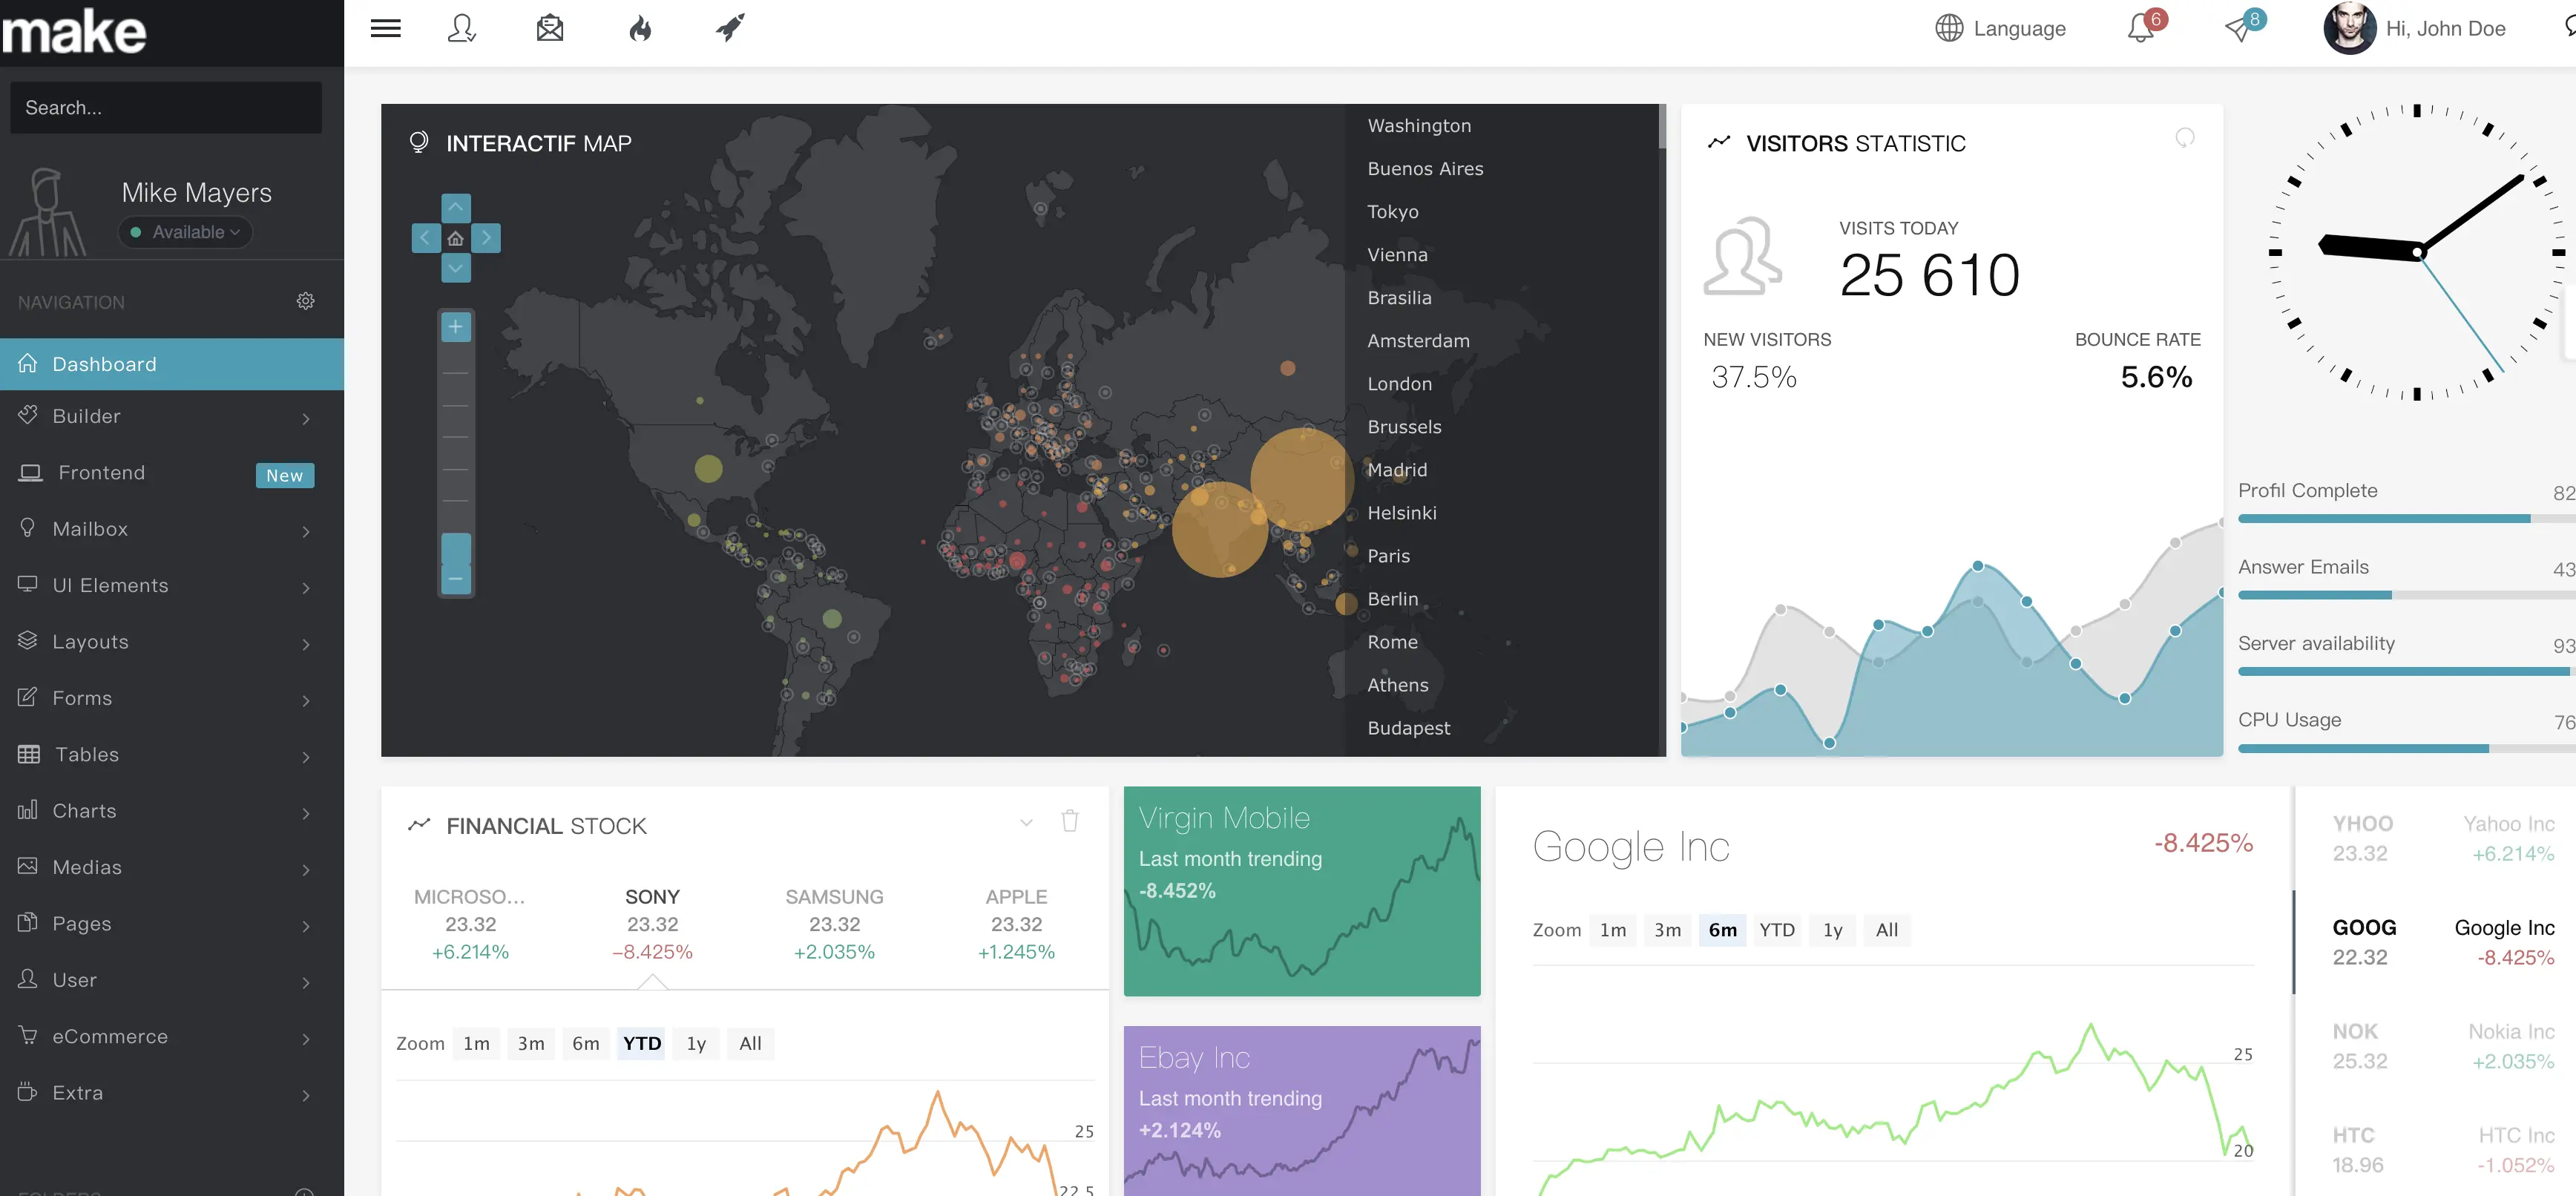
Task: Zoom out on the map with minus button
Action: coord(456,580)
